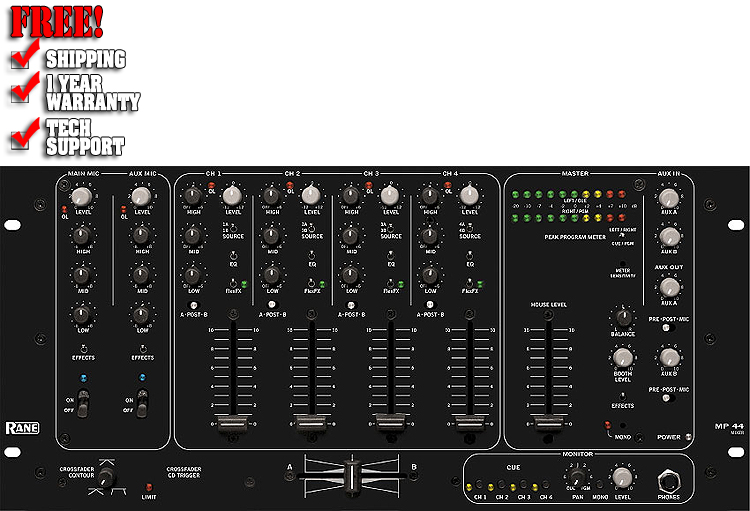Adjust the Main Mic High knob
Screen dimensions: 750x511
(x=82, y=235)
